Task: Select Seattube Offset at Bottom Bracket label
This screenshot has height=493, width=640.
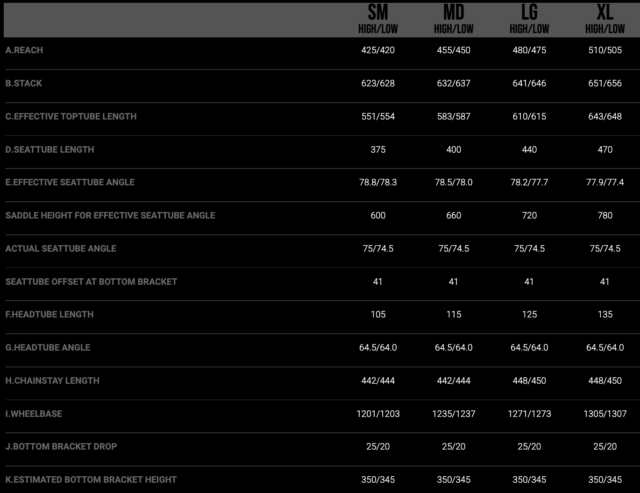Action: point(91,281)
